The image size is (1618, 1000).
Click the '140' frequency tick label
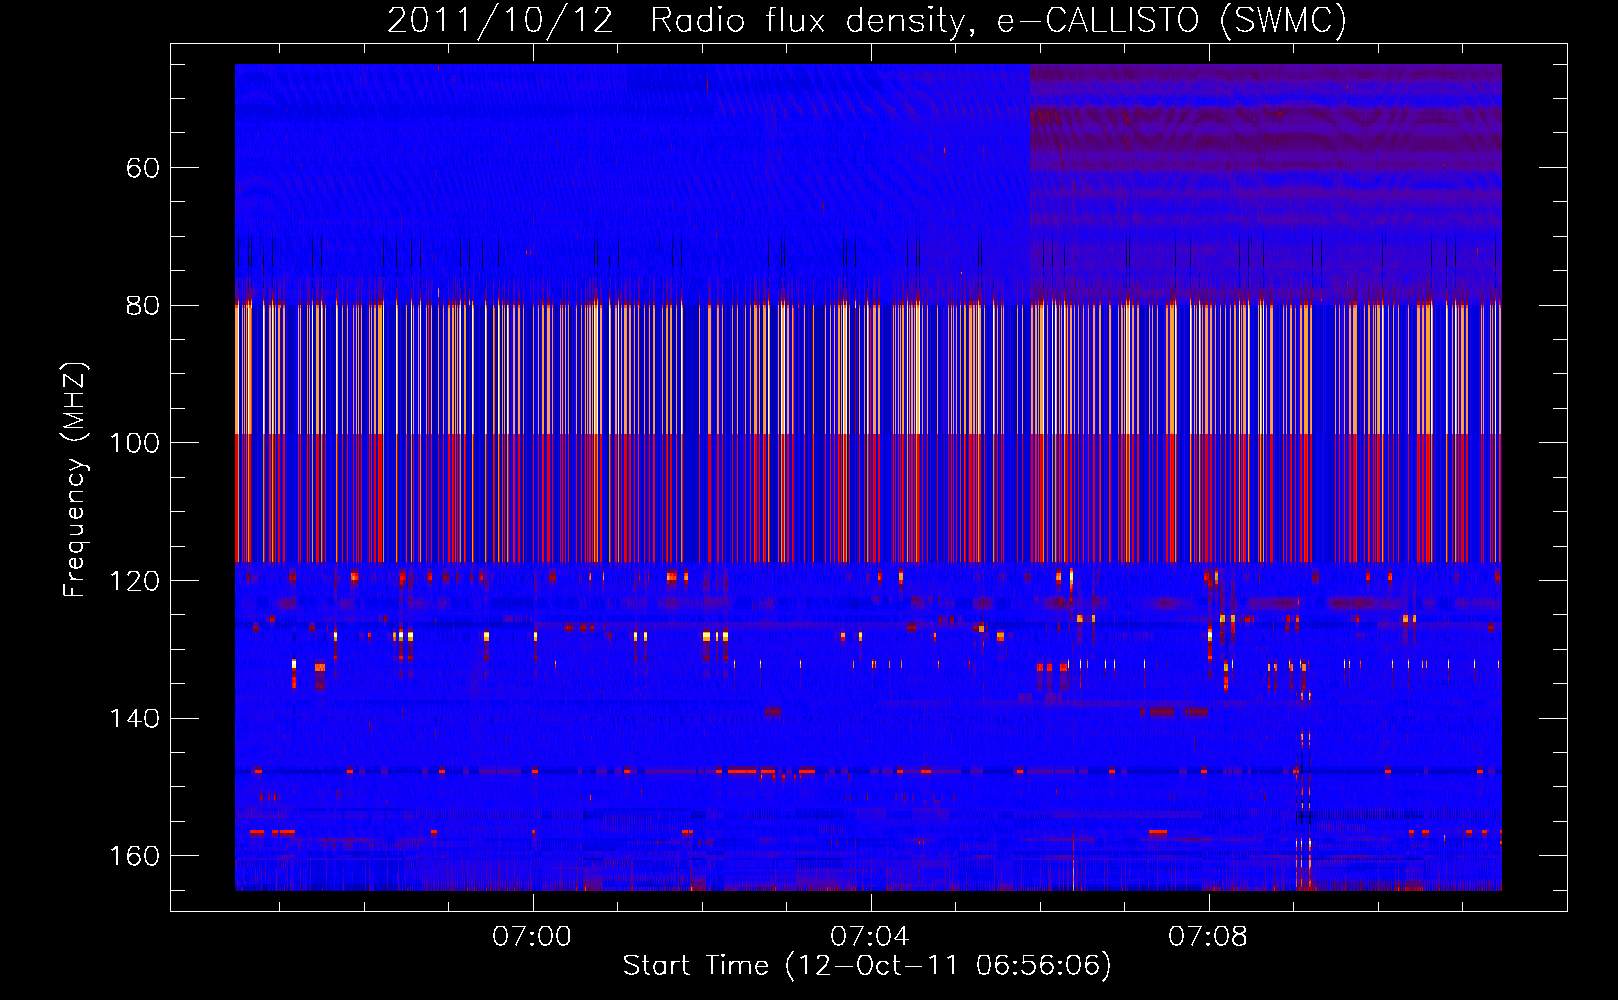point(134,719)
